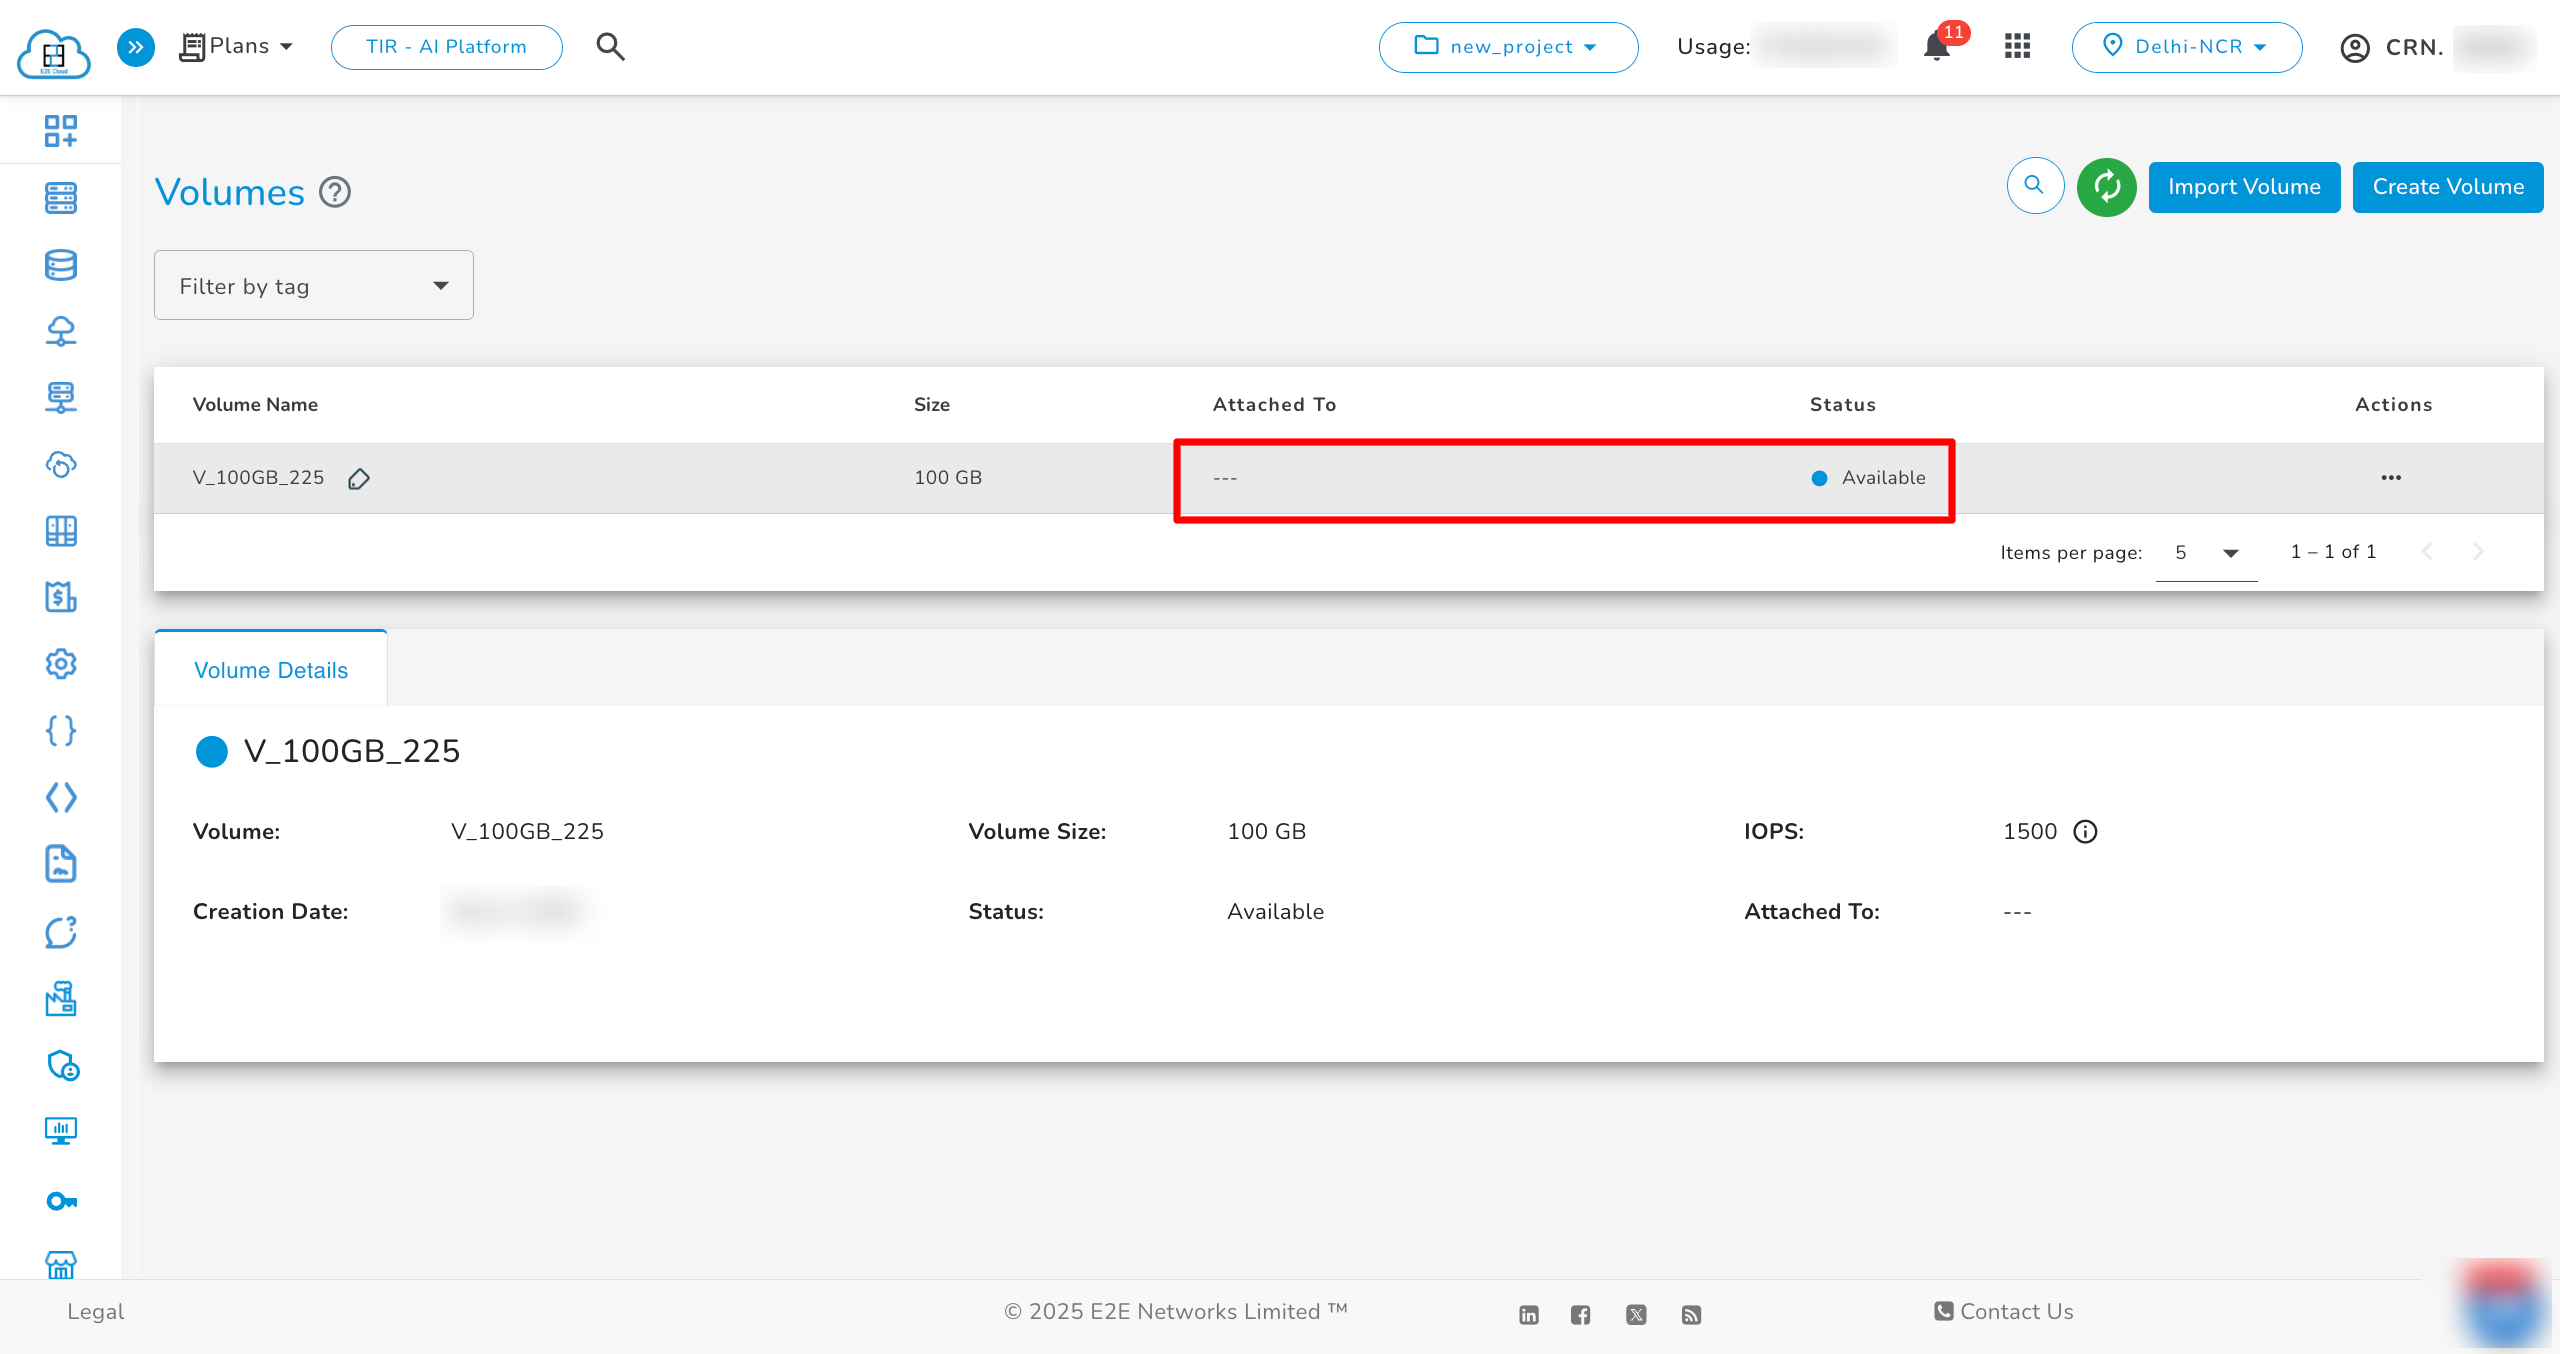Click the magnifier search icon in top bar
This screenshot has width=2560, height=1354.
[610, 47]
